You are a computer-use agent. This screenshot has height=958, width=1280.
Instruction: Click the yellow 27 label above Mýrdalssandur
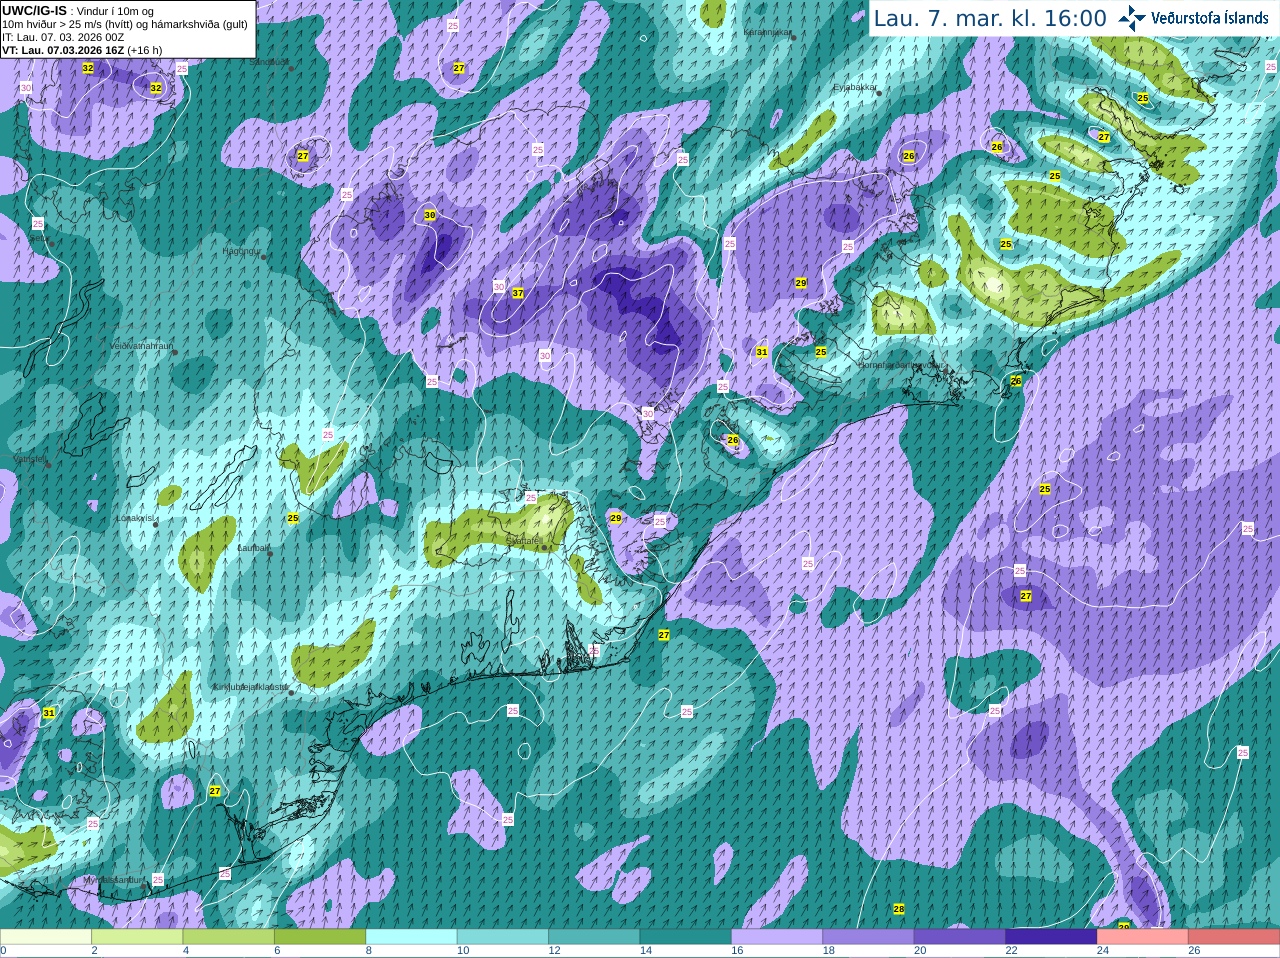click(x=215, y=791)
